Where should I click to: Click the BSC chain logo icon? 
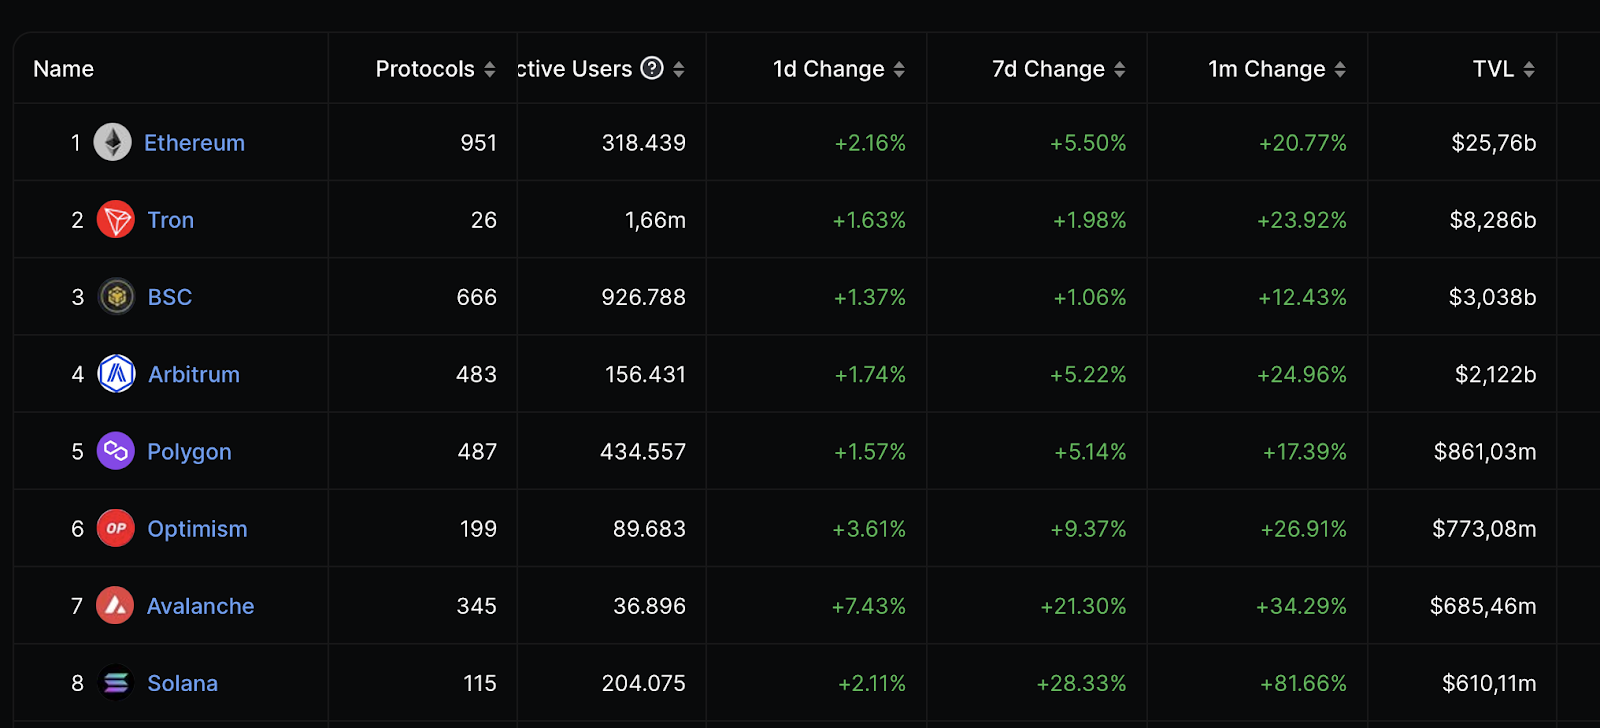coord(116,296)
